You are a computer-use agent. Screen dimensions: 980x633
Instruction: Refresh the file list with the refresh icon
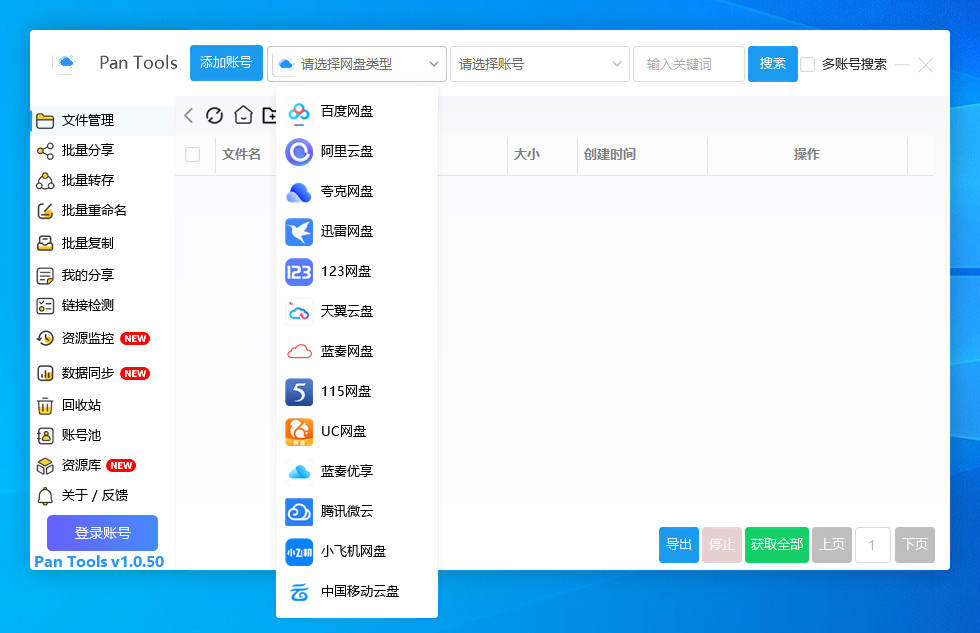214,115
